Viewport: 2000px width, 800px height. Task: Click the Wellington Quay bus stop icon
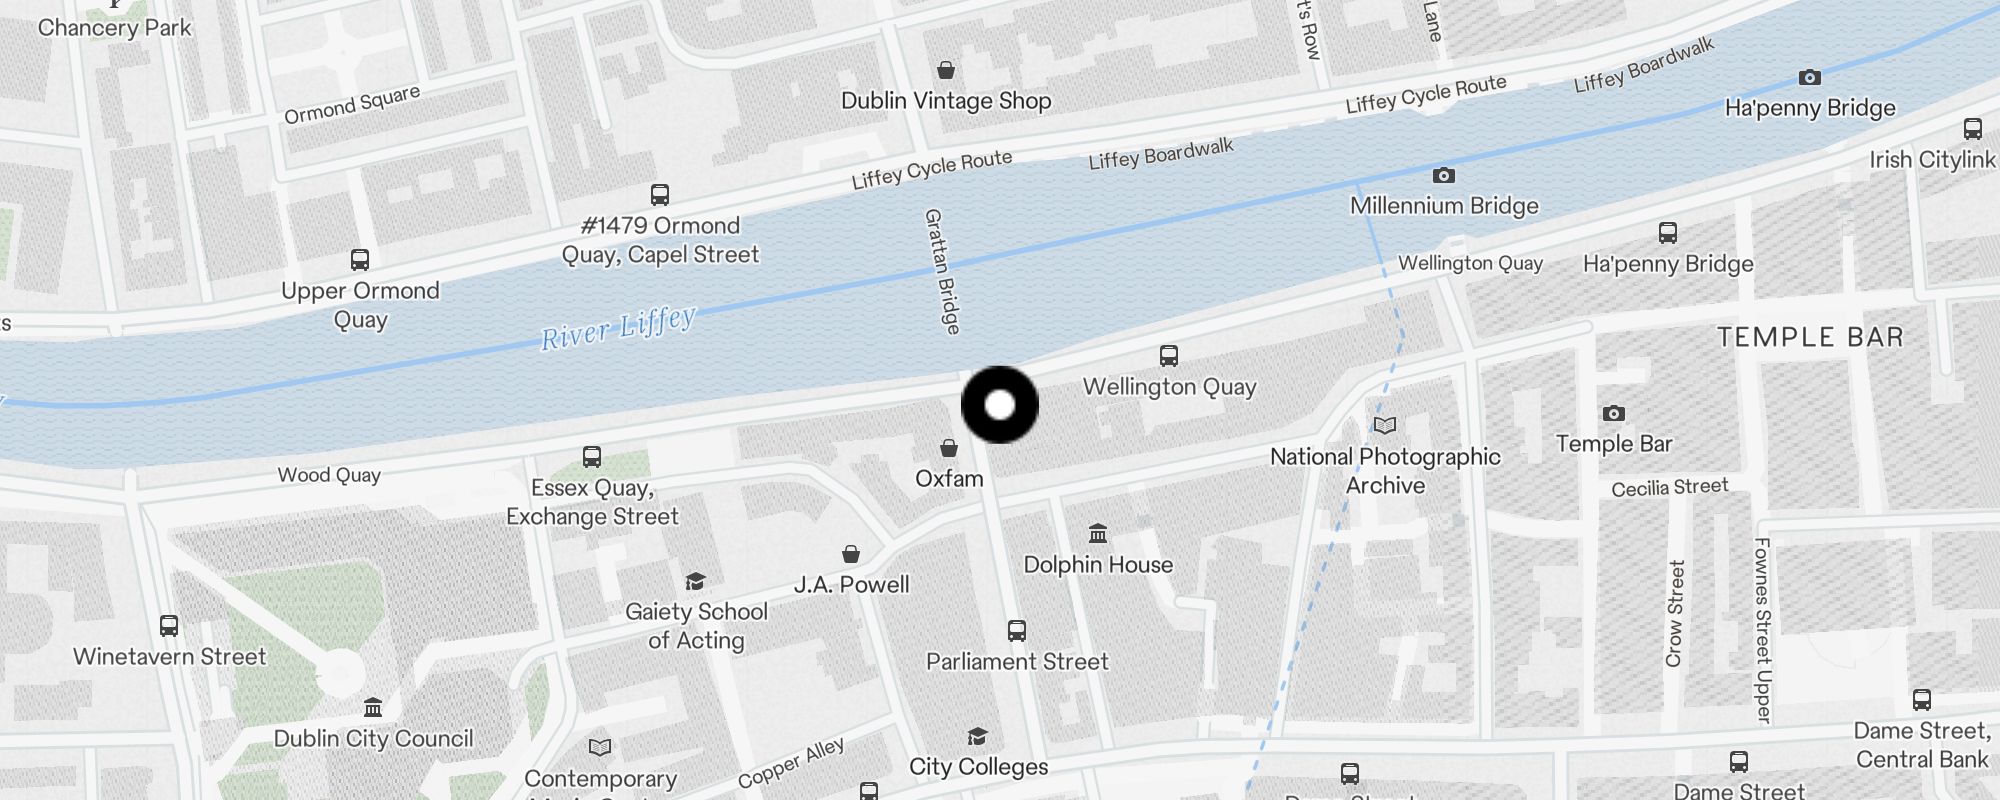[x=1169, y=355]
